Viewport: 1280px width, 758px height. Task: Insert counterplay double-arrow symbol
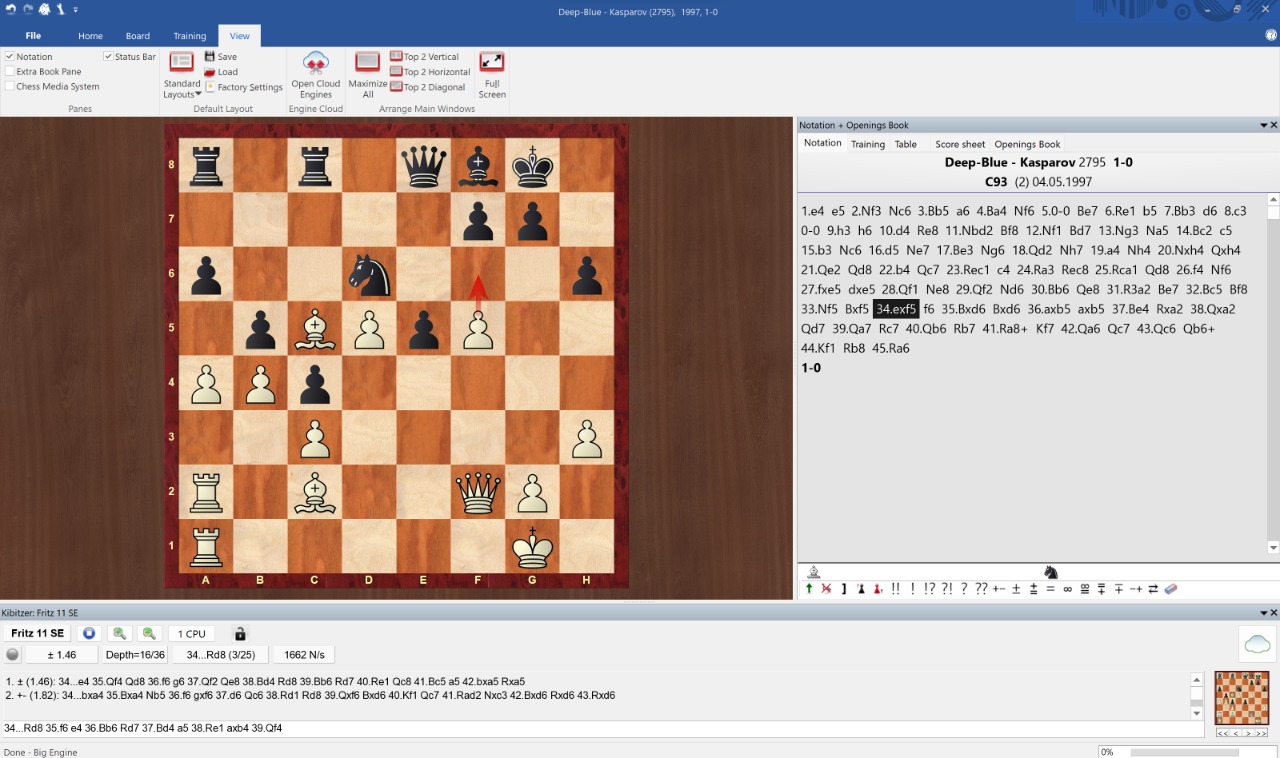[x=1152, y=589]
